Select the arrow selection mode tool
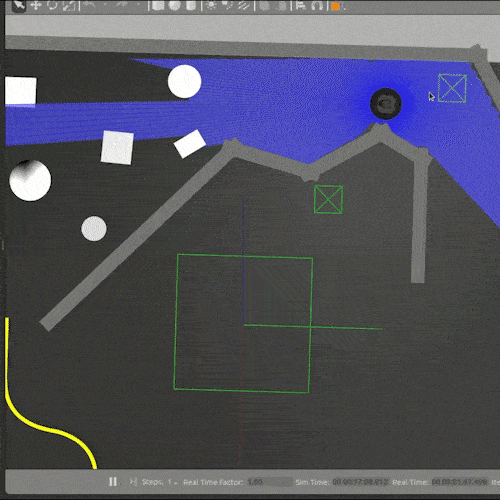This screenshot has width=500, height=500. tap(19, 5)
